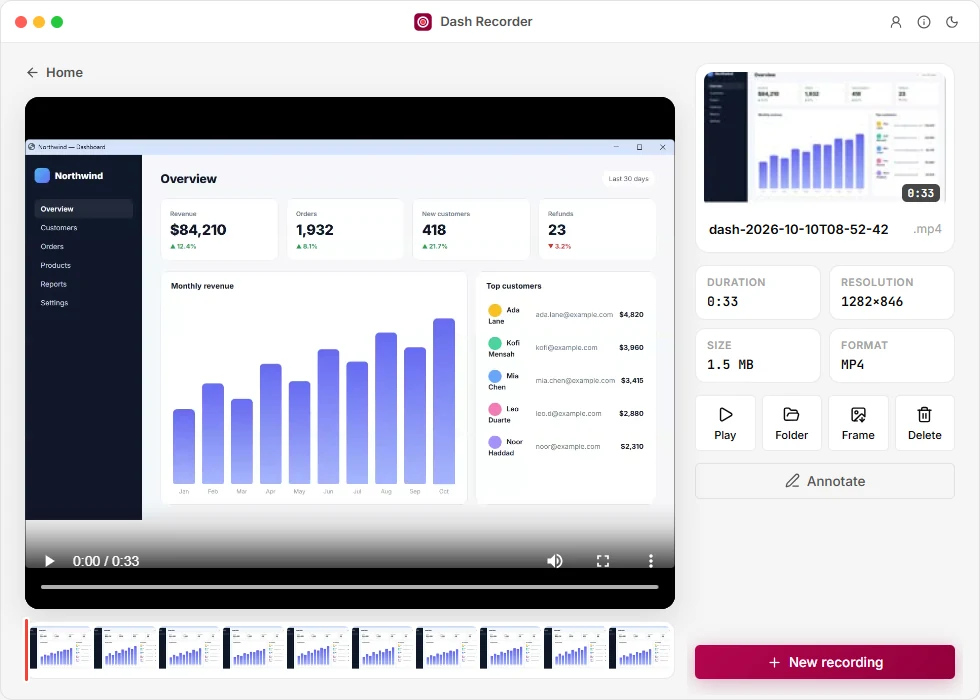The image size is (980, 700).
Task: Open the user account icon
Action: coord(896,22)
